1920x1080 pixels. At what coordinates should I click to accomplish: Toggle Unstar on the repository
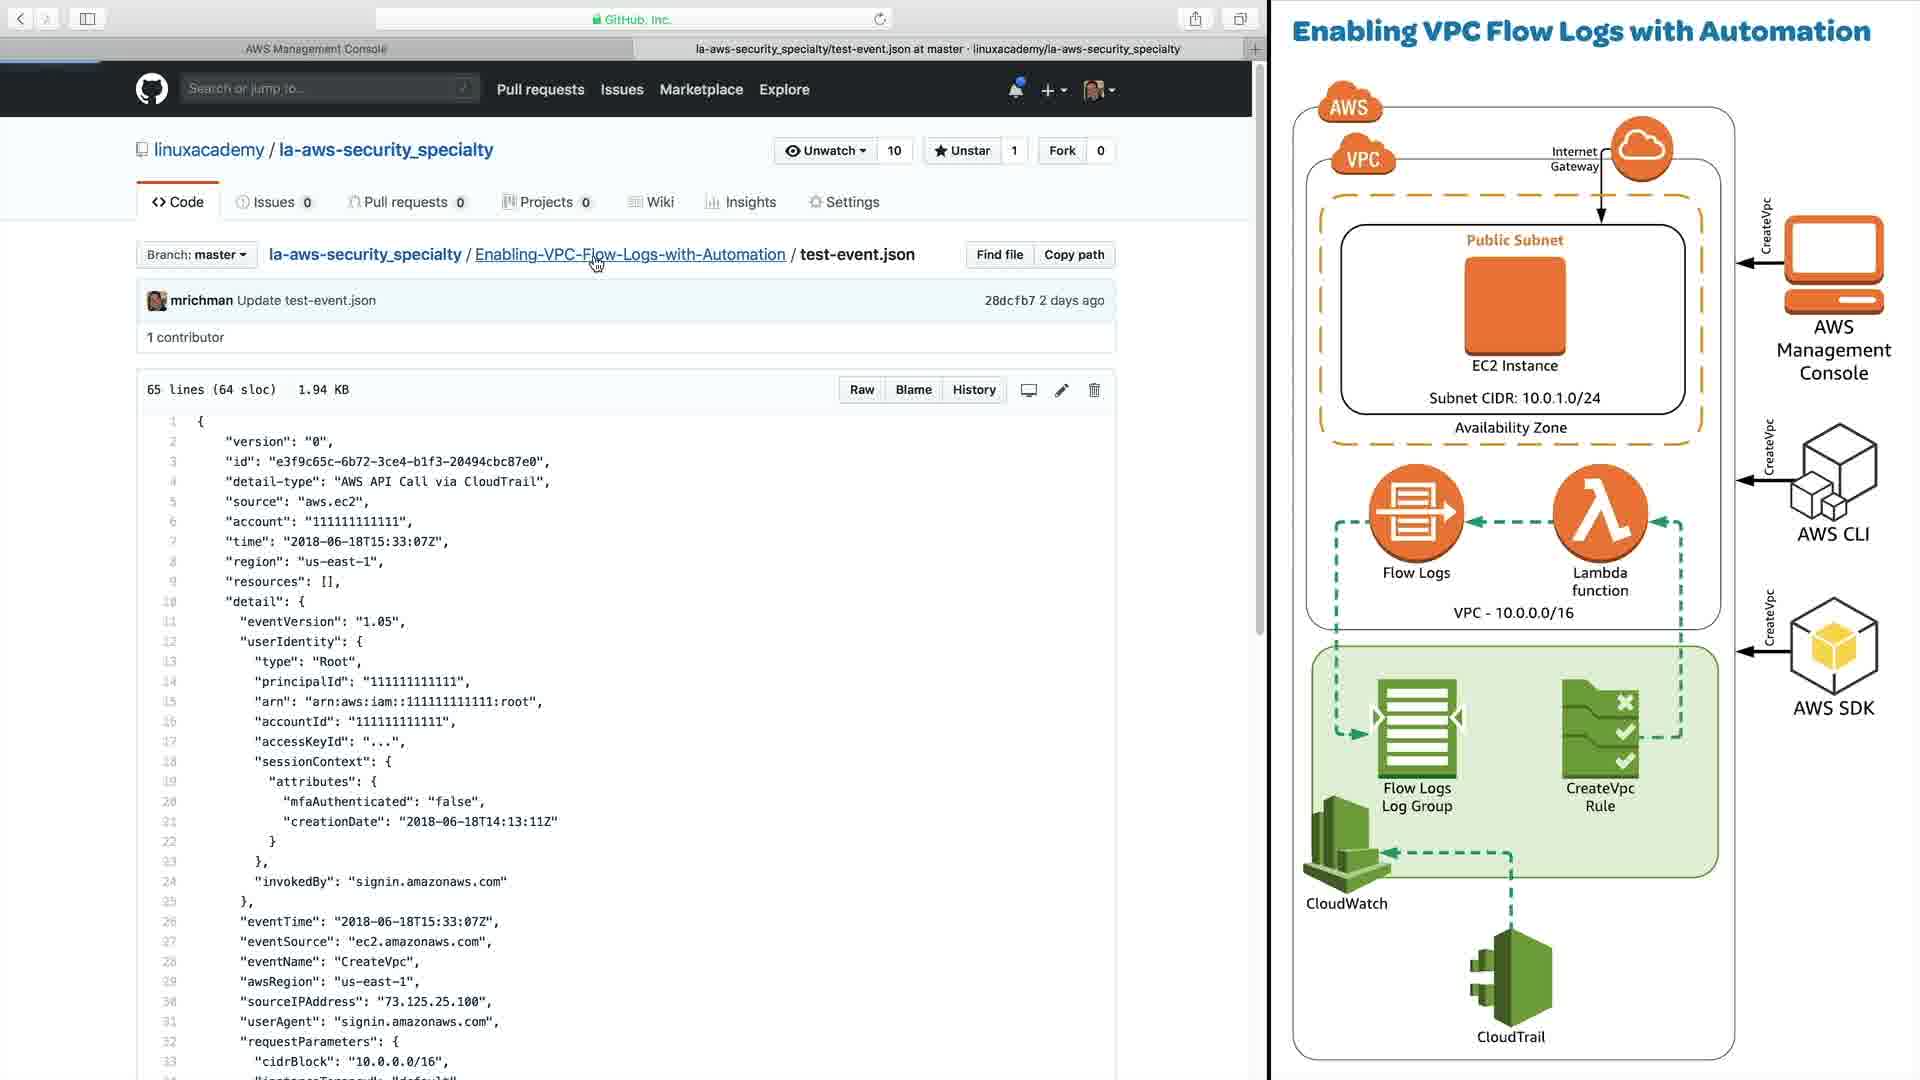click(x=961, y=151)
